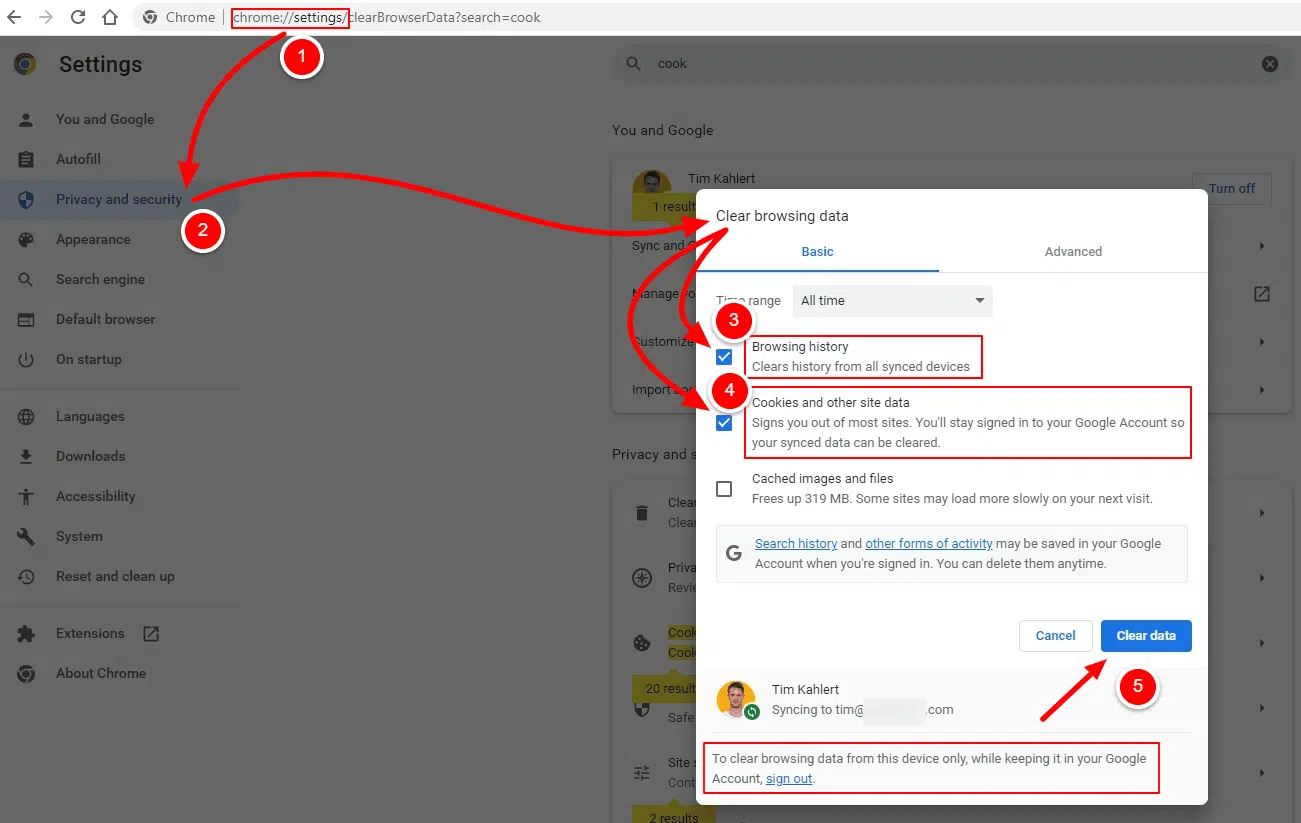Image resolution: width=1301 pixels, height=823 pixels.
Task: Open the Search history link
Action: [x=796, y=544]
